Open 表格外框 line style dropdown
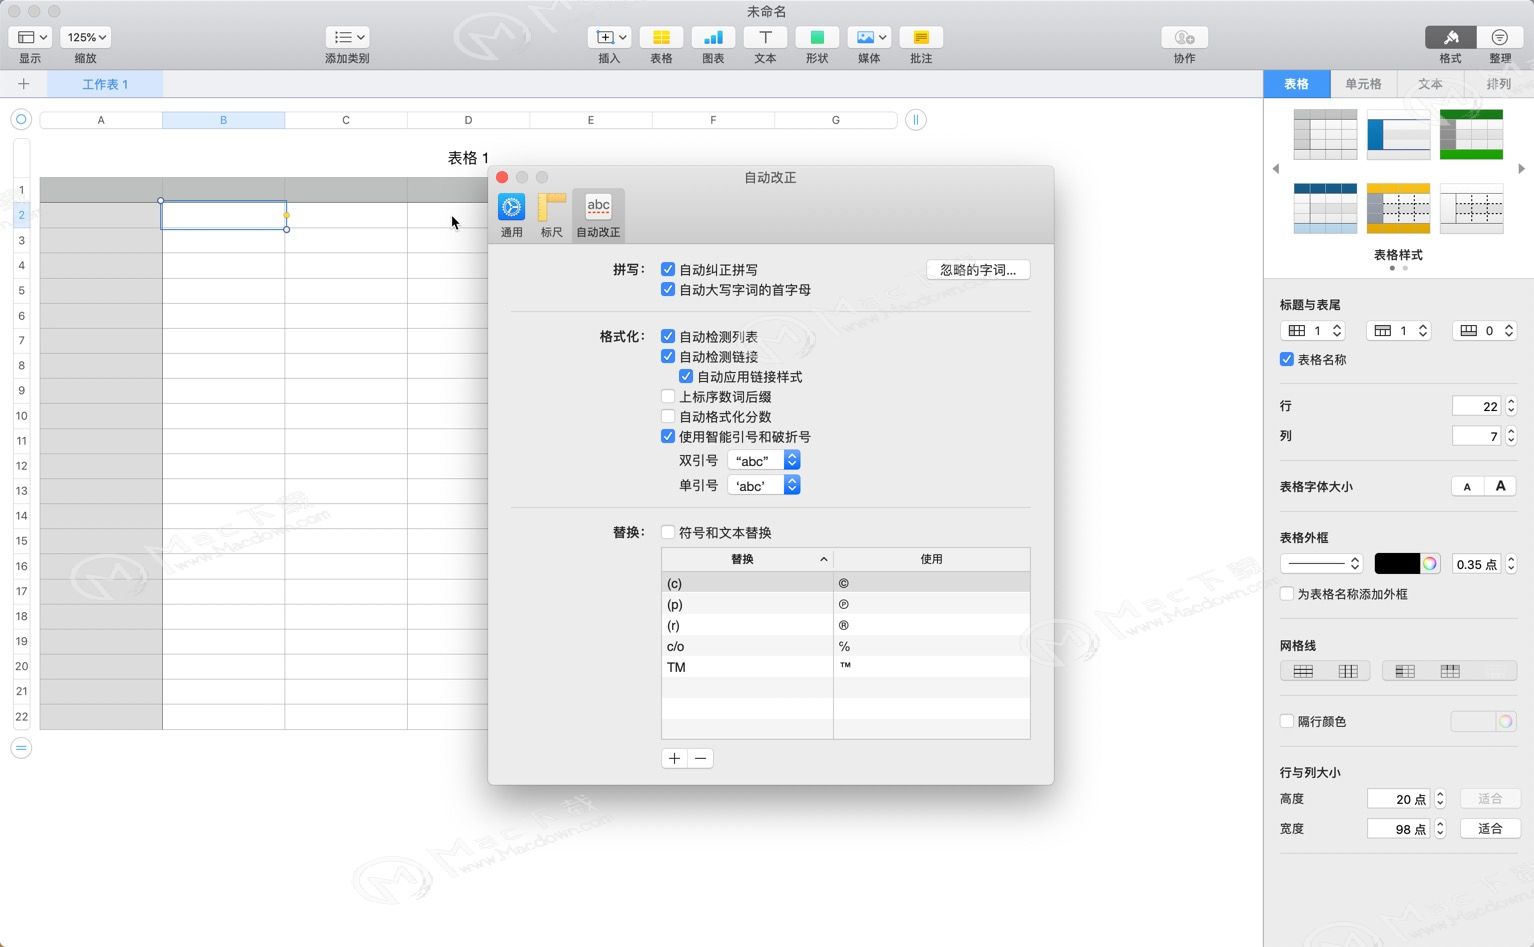This screenshot has width=1534, height=947. (1321, 564)
